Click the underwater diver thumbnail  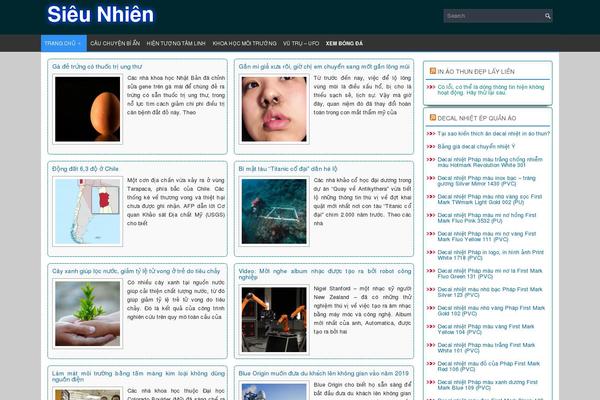coord(274,211)
